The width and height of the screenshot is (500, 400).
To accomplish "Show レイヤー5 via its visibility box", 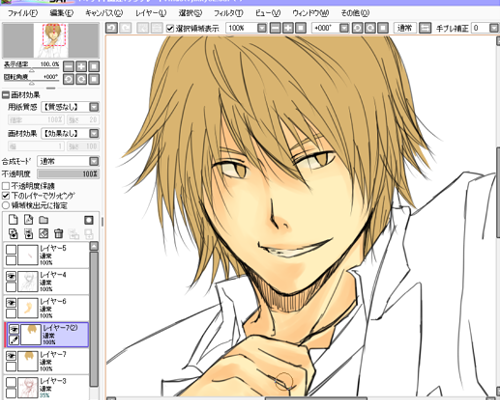I will pyautogui.click(x=11, y=249).
